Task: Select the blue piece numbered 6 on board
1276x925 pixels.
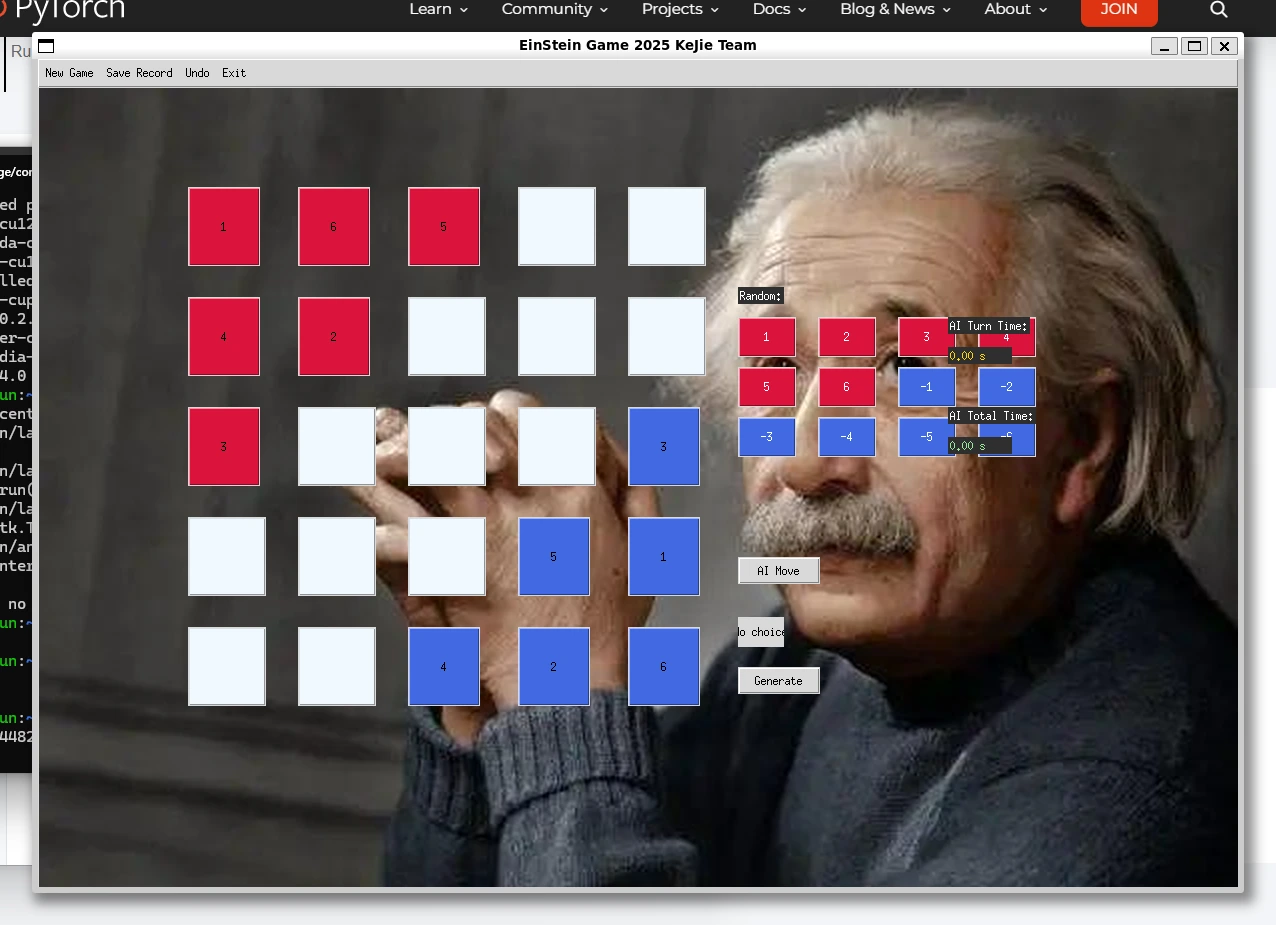Action: (x=664, y=667)
